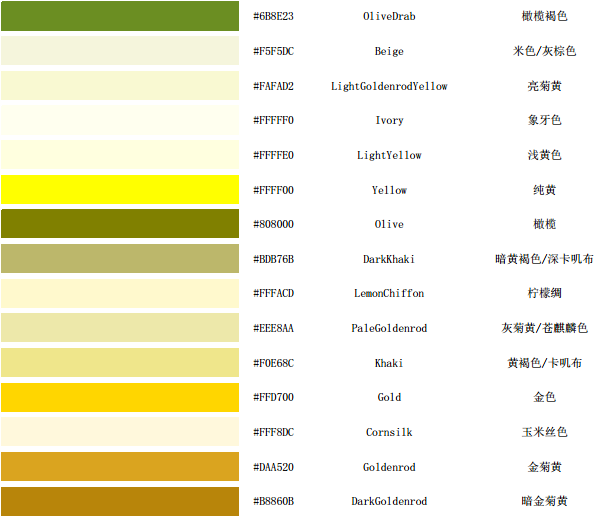Click Chinese label 金菊黄
The height and width of the screenshot is (518, 603).
pos(544,467)
